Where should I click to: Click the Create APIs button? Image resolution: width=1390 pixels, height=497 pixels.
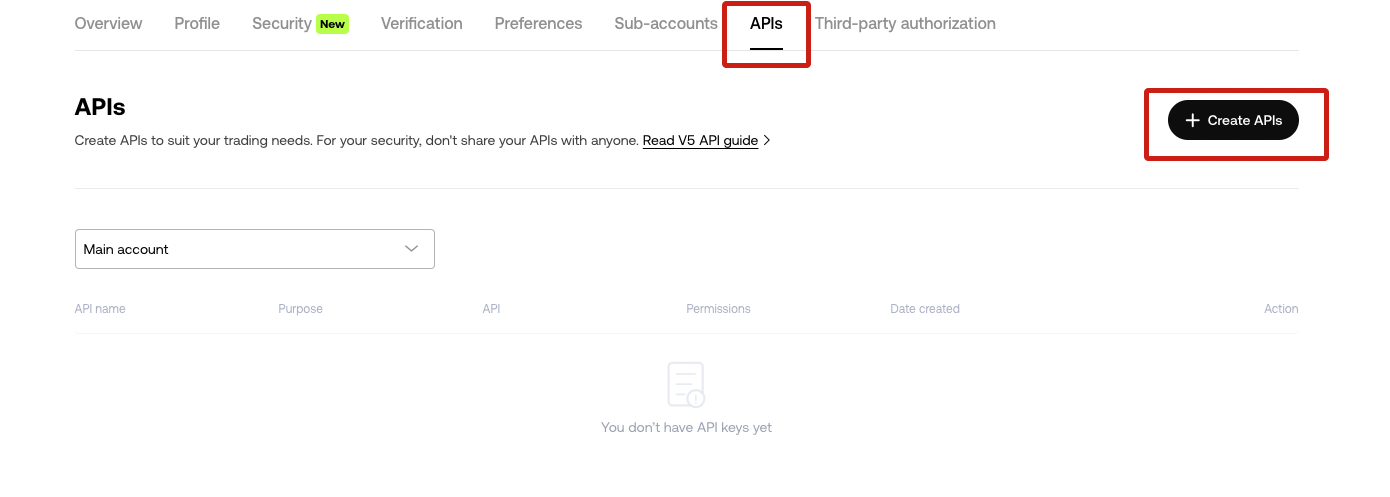click(1233, 120)
